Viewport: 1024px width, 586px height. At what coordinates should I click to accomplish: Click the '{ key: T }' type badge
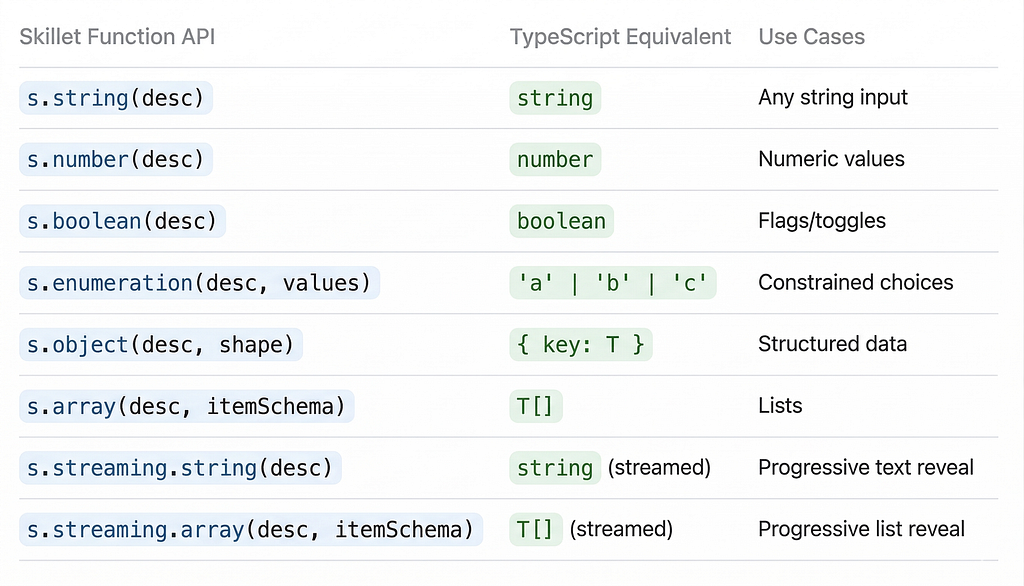[x=581, y=344]
